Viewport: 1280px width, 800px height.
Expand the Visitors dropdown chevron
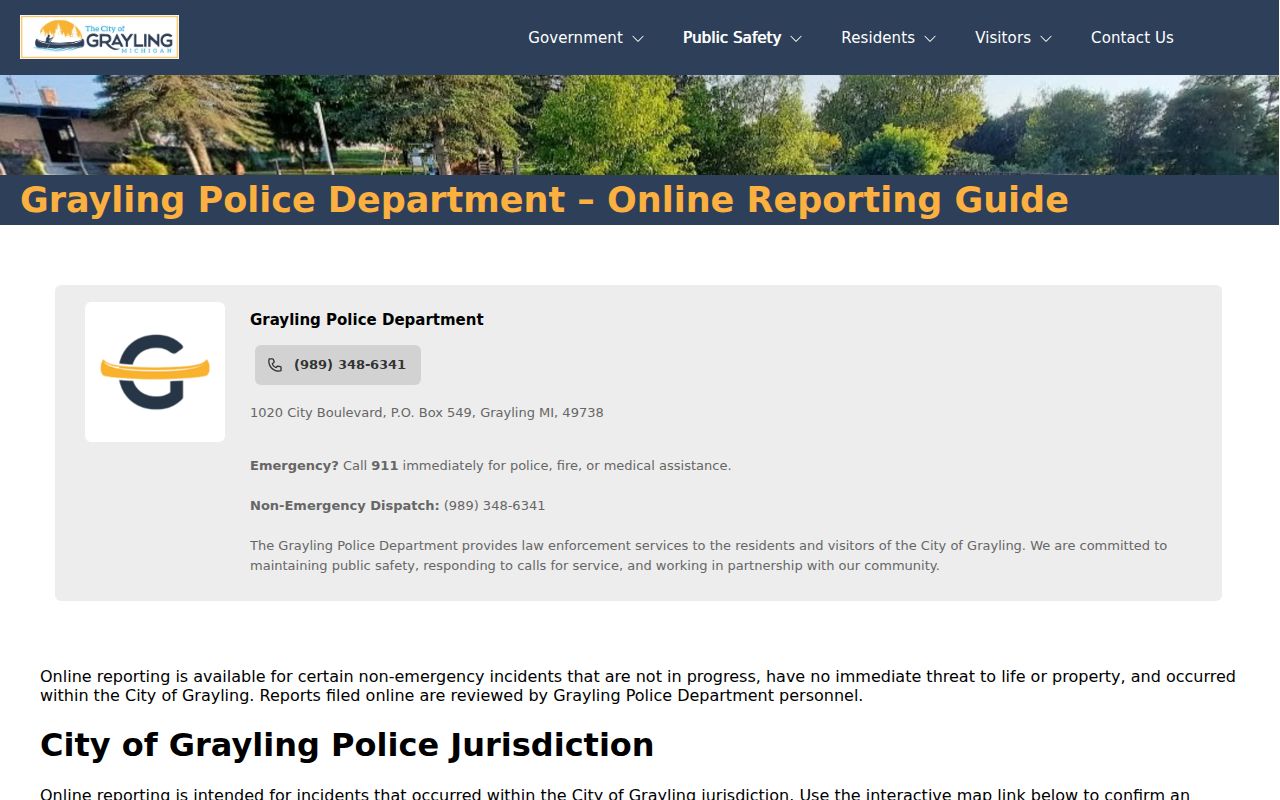pyautogui.click(x=1046, y=38)
